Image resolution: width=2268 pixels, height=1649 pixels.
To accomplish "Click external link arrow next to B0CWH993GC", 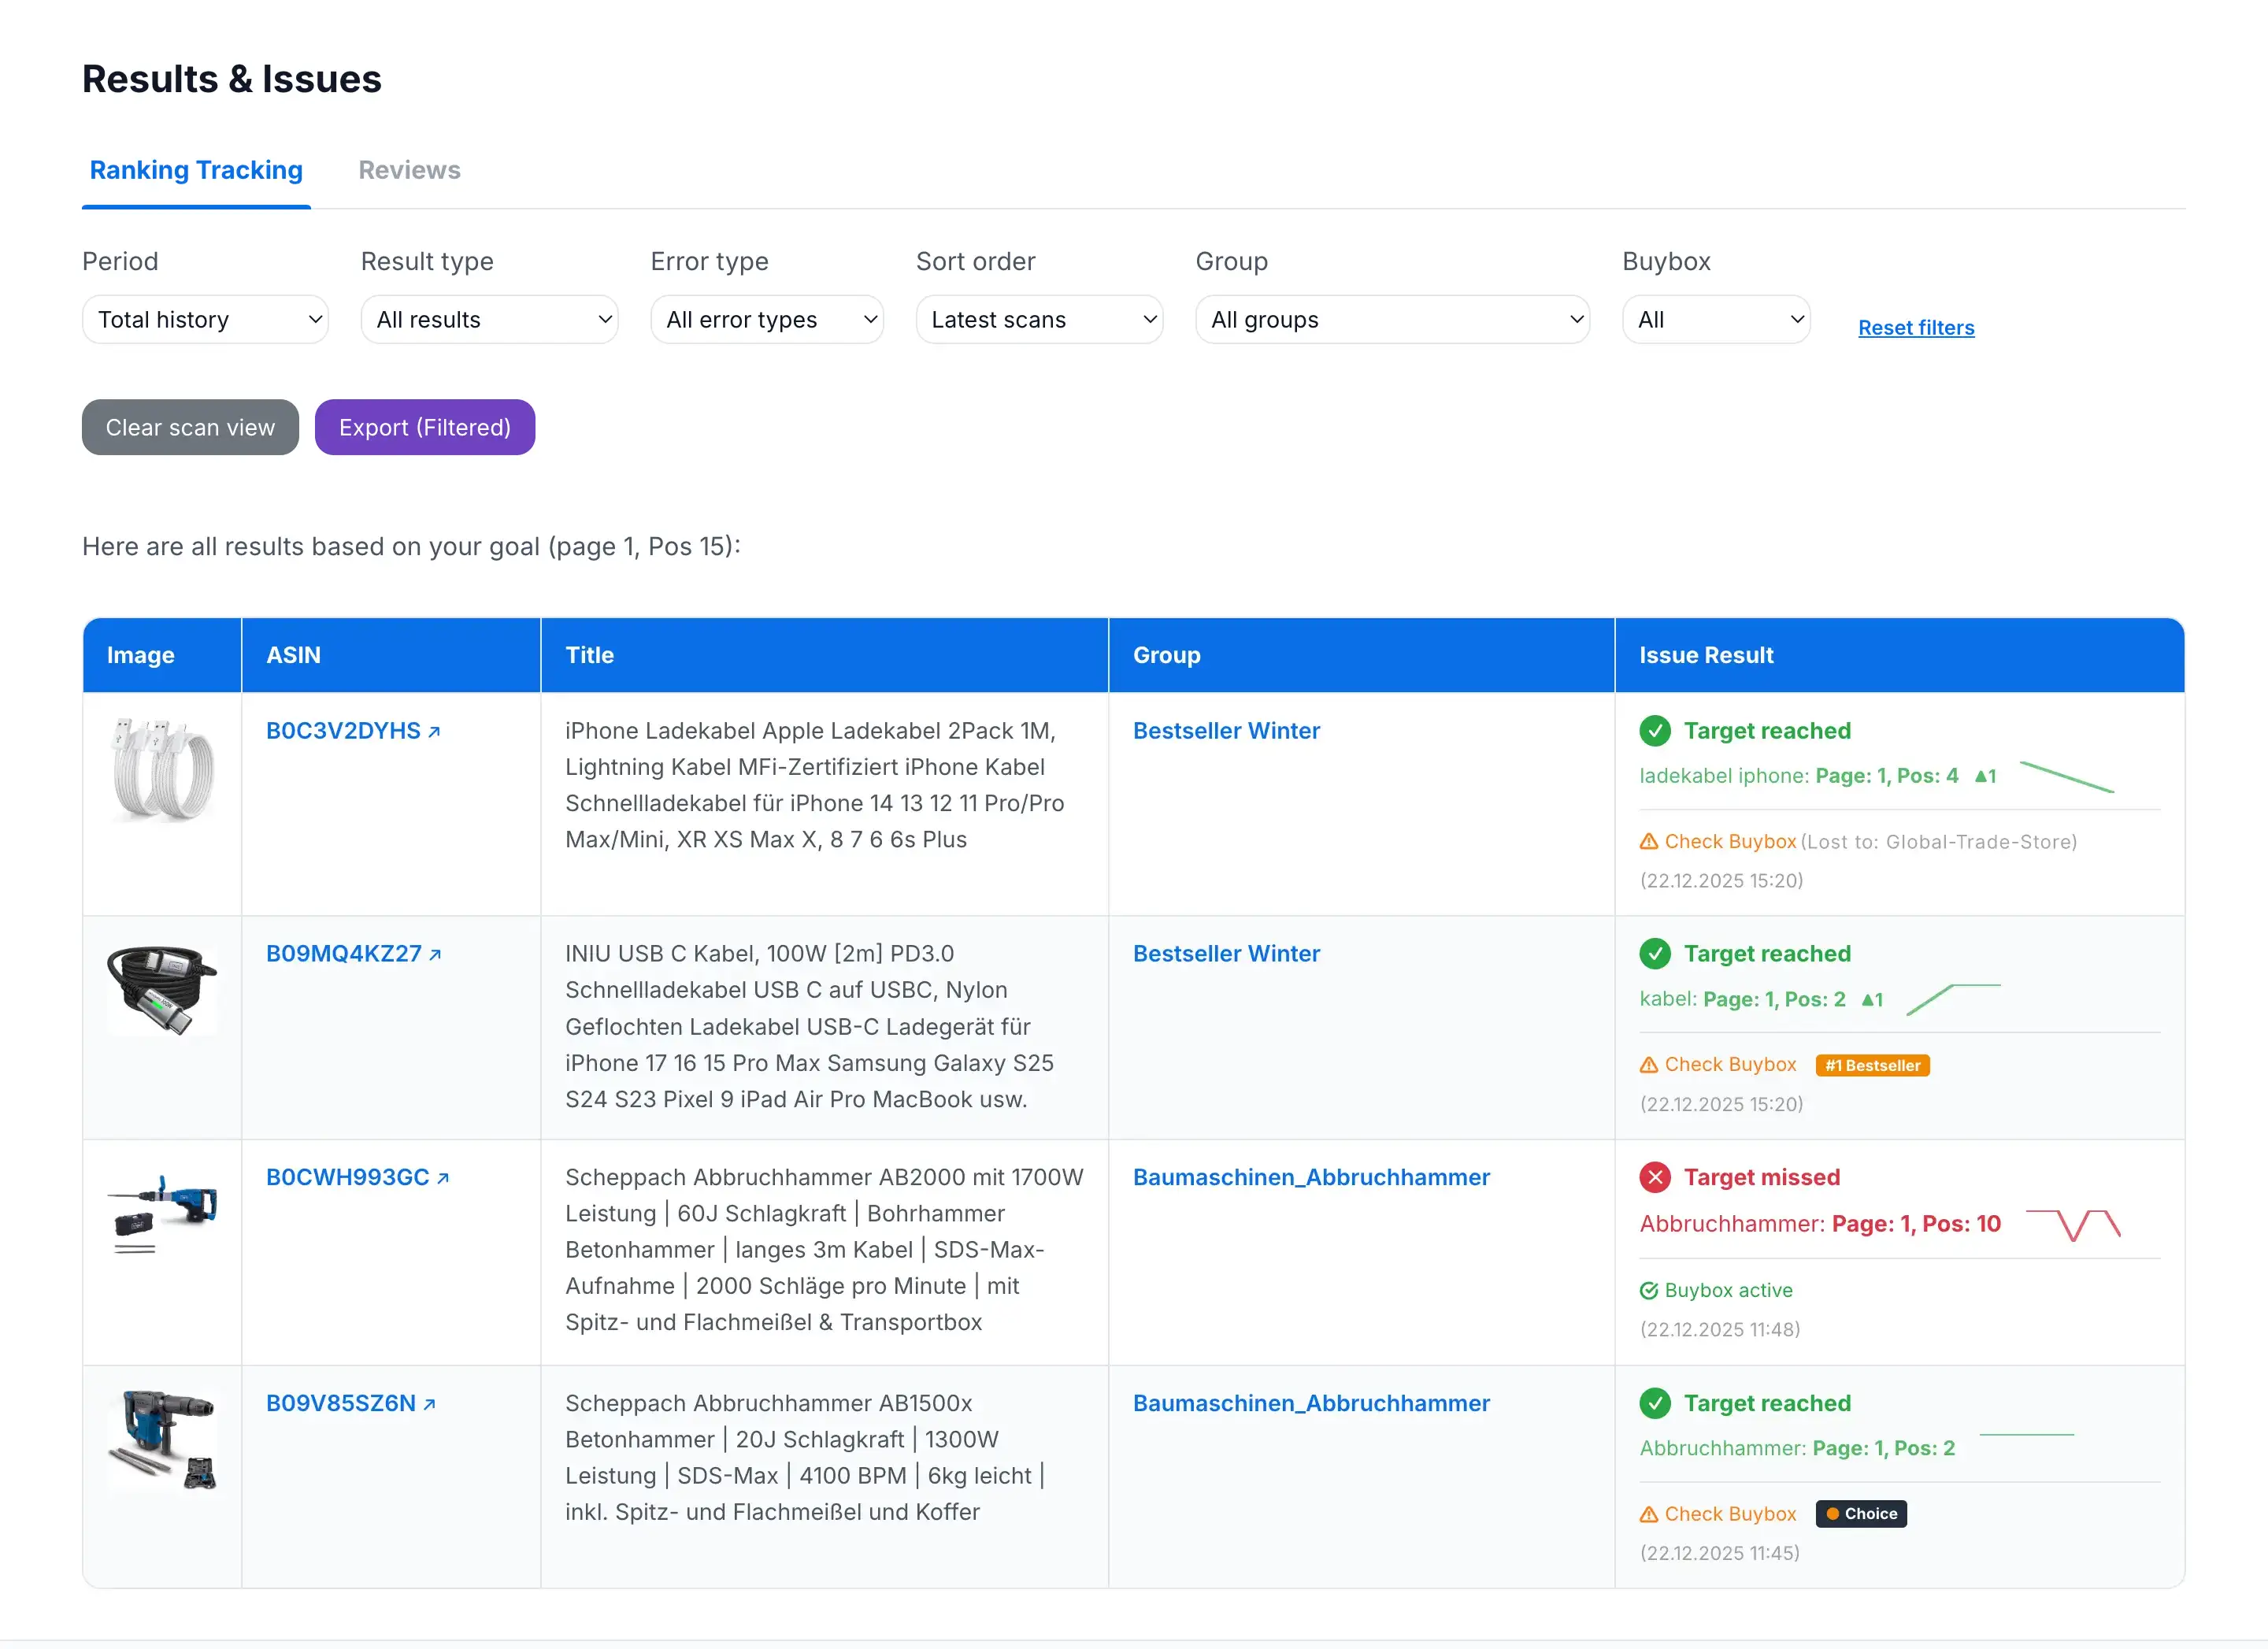I will coord(443,1178).
